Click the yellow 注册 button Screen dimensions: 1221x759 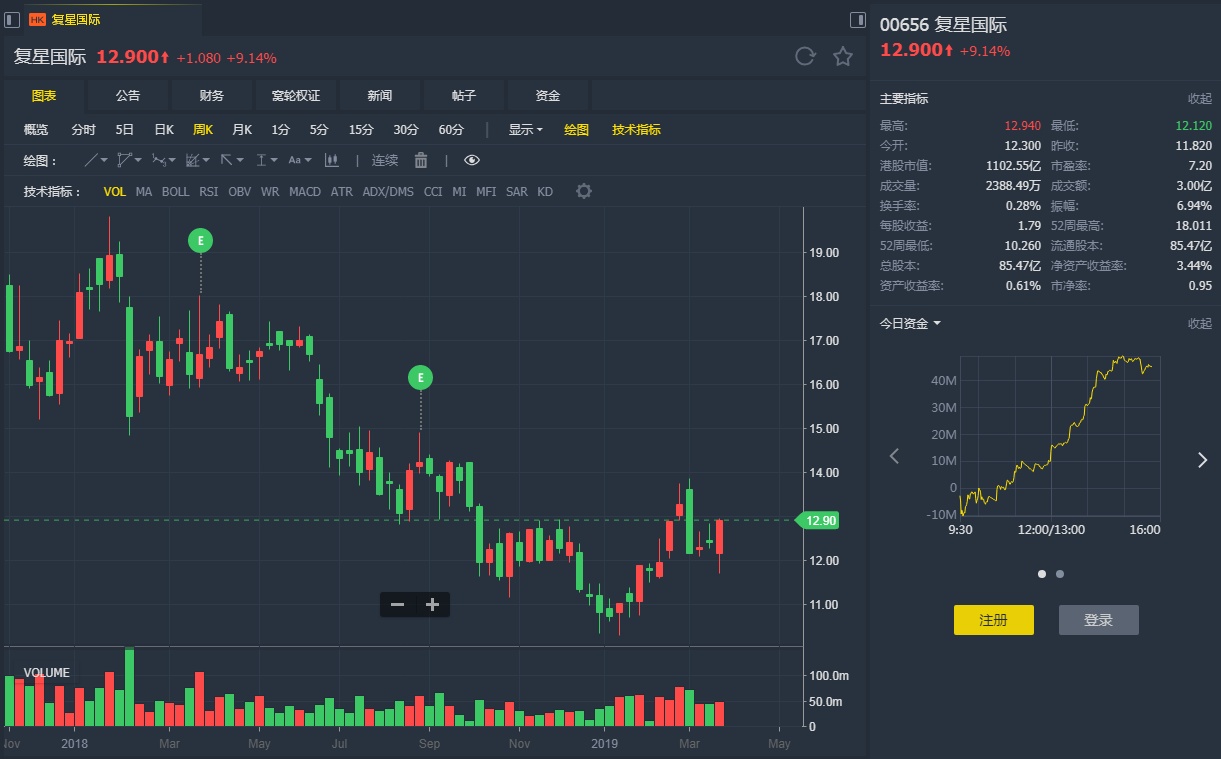click(x=993, y=620)
